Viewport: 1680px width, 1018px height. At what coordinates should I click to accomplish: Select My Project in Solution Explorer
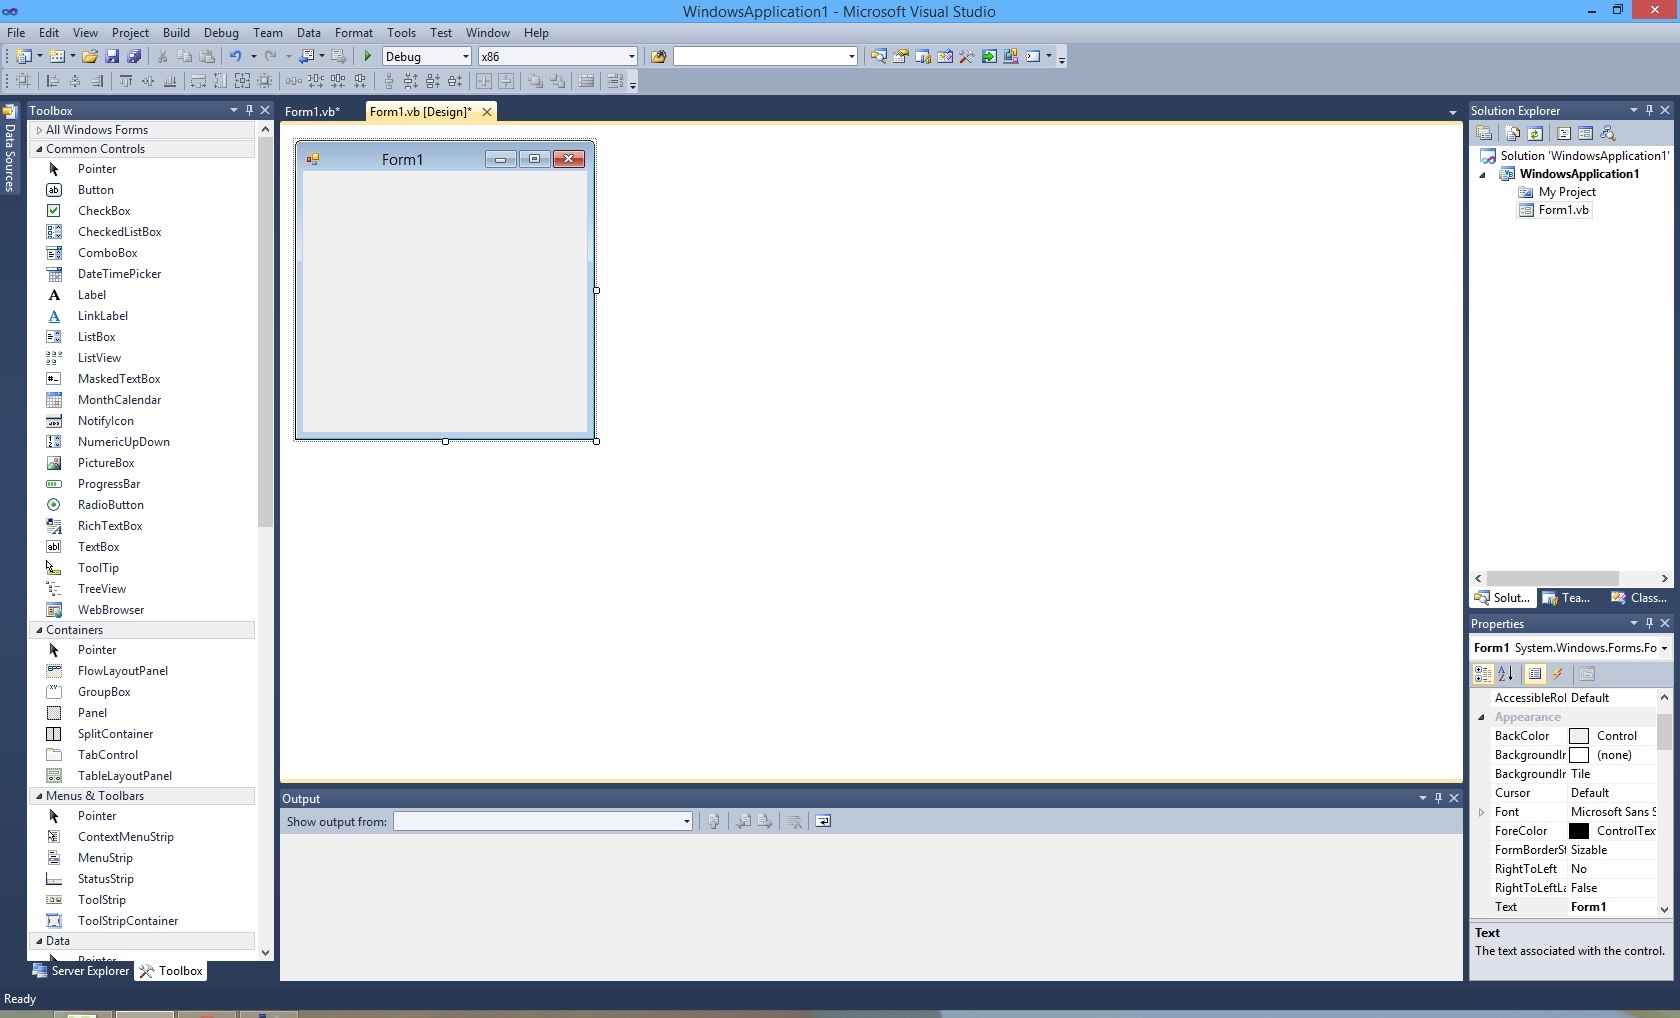click(1567, 192)
